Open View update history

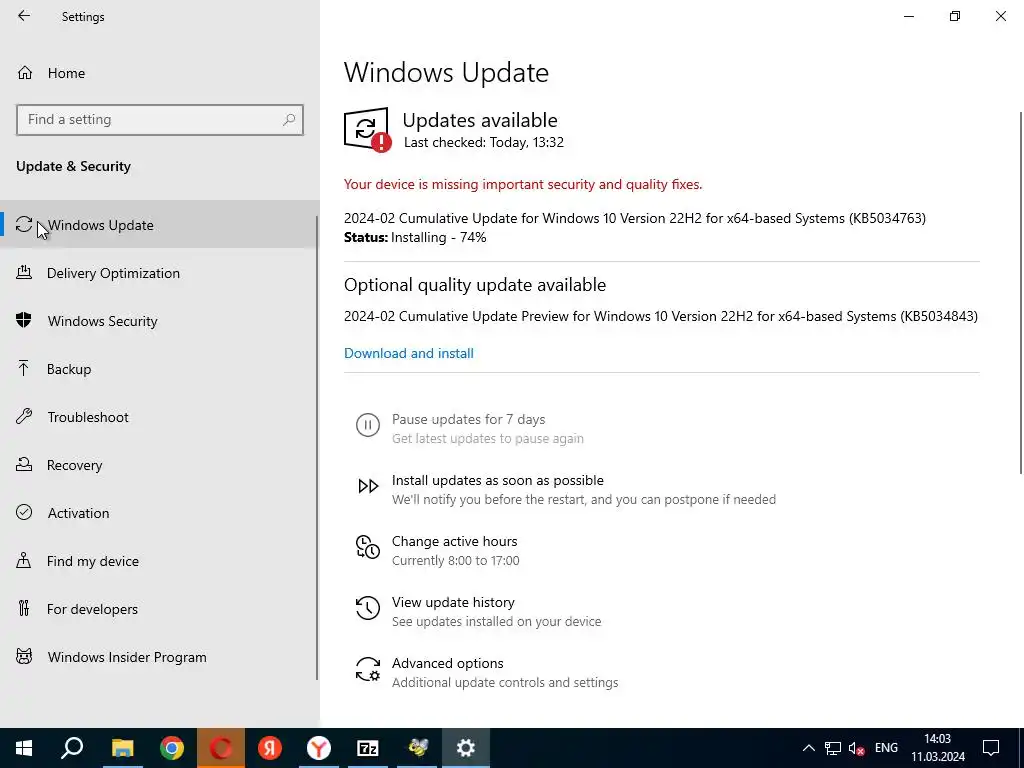click(x=453, y=602)
